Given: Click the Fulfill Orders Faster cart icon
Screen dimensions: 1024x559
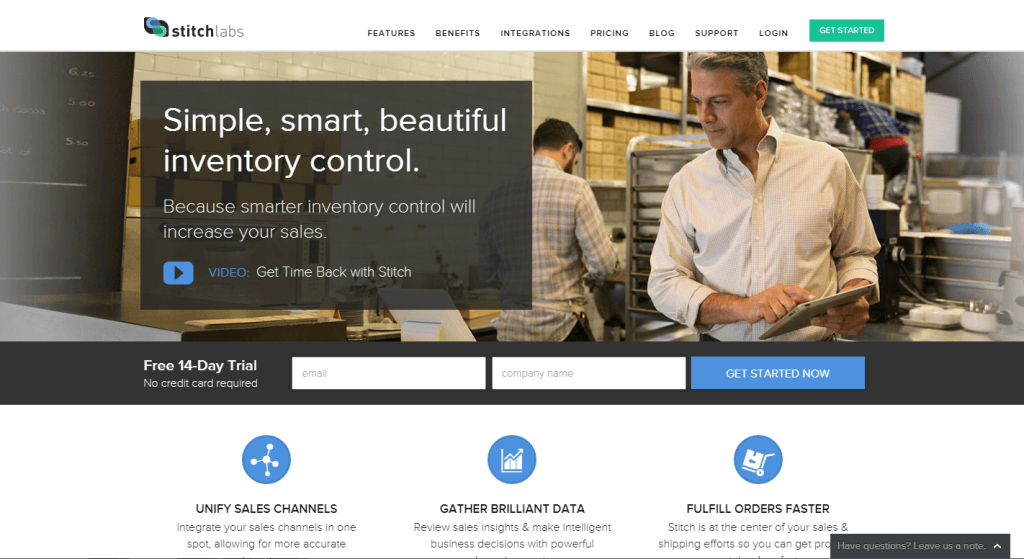Looking at the screenshot, I should 758,460.
